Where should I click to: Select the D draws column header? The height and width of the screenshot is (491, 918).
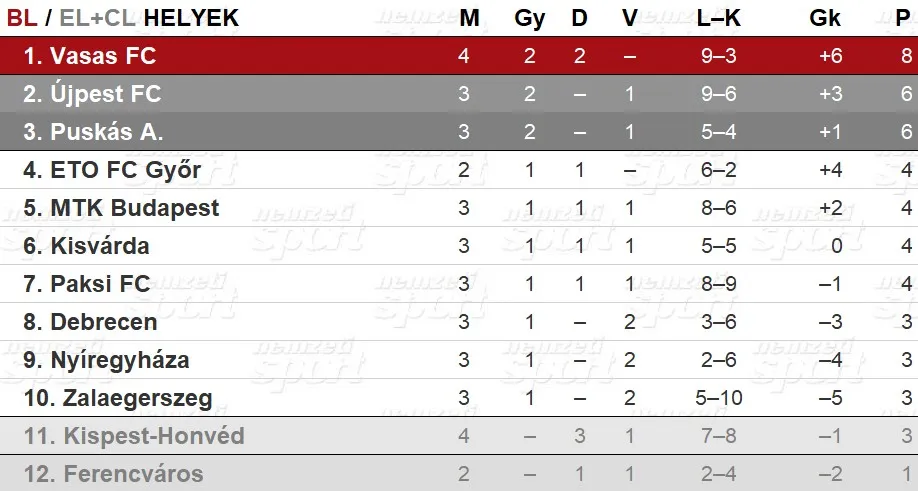pos(579,18)
